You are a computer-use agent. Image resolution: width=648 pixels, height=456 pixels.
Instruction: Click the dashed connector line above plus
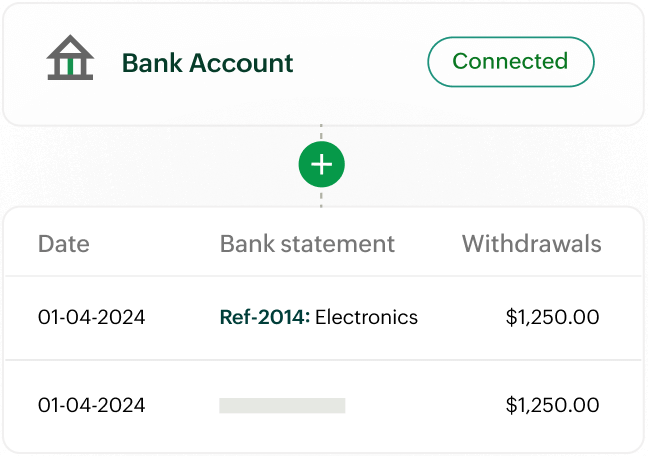[321, 133]
